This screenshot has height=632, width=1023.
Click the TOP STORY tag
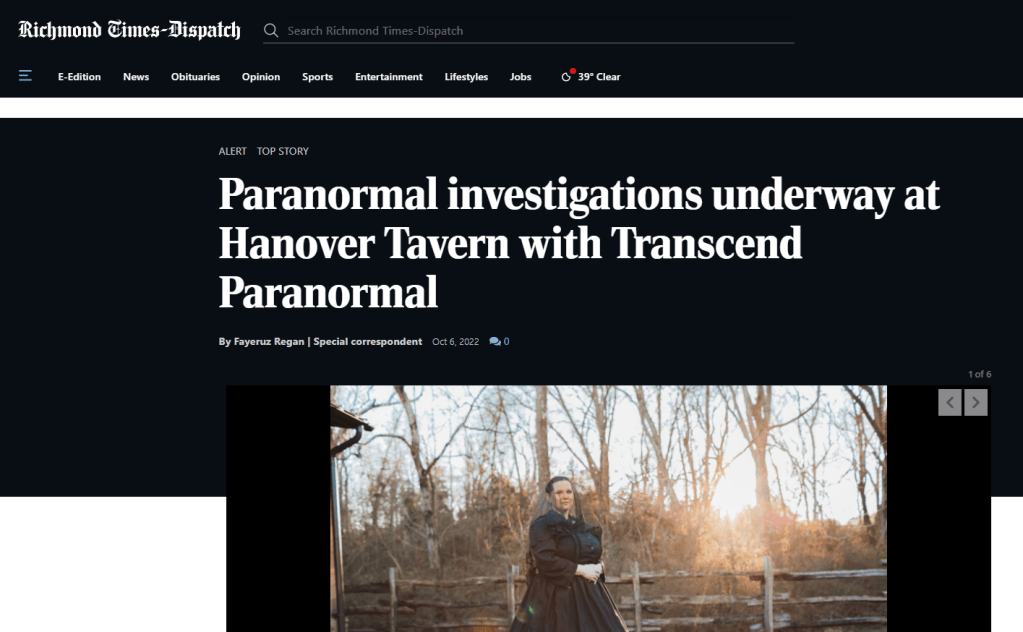(x=282, y=151)
